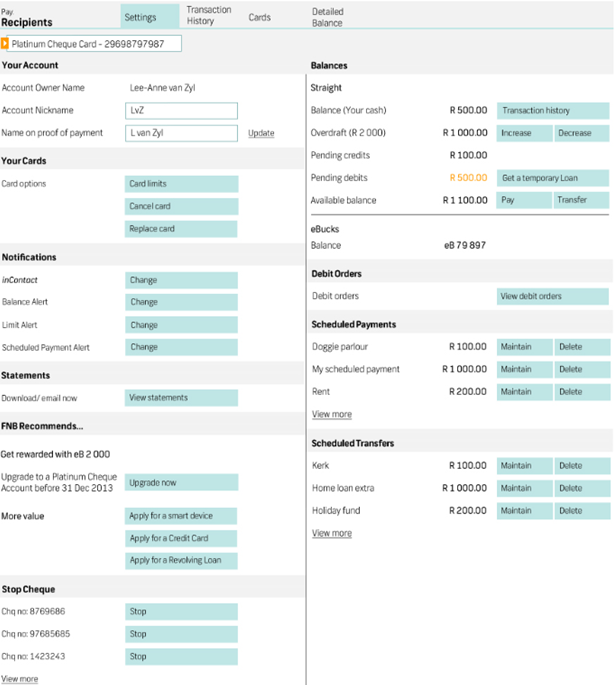Viewport: 615px width, 685px height.
Task: Decrease the overdraft
Action: pyautogui.click(x=582, y=133)
